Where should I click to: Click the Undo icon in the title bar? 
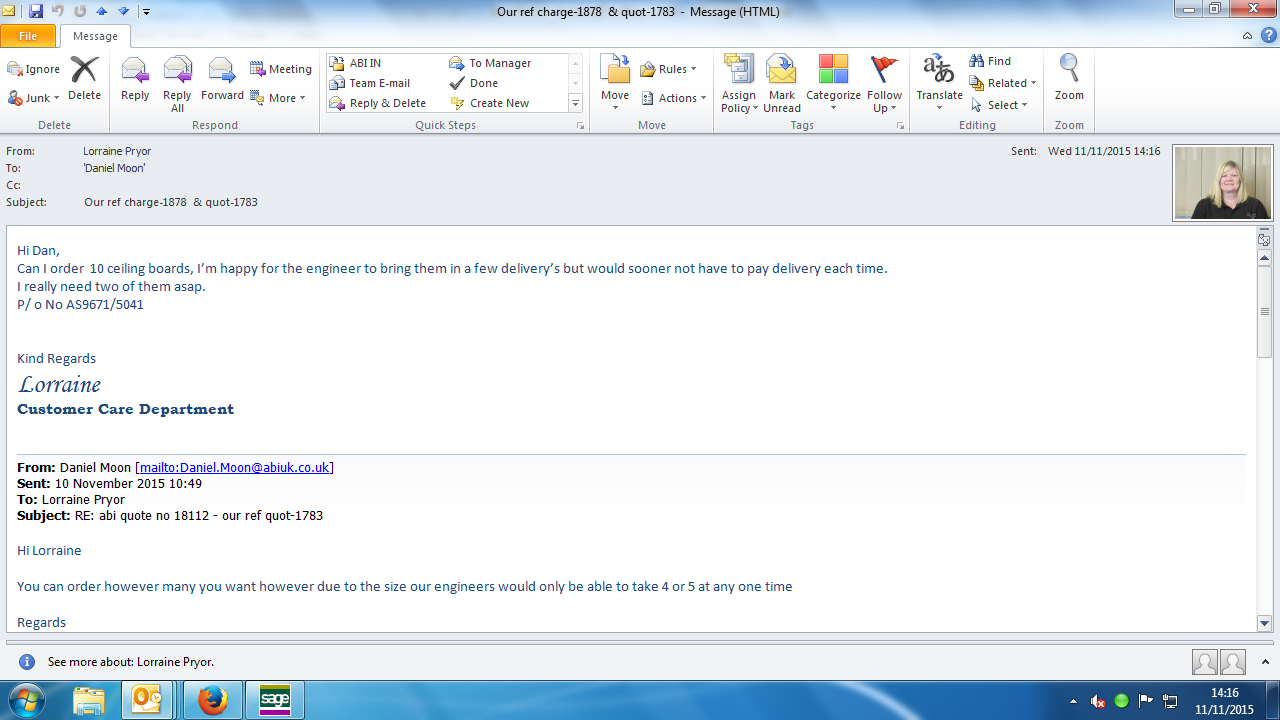[58, 11]
